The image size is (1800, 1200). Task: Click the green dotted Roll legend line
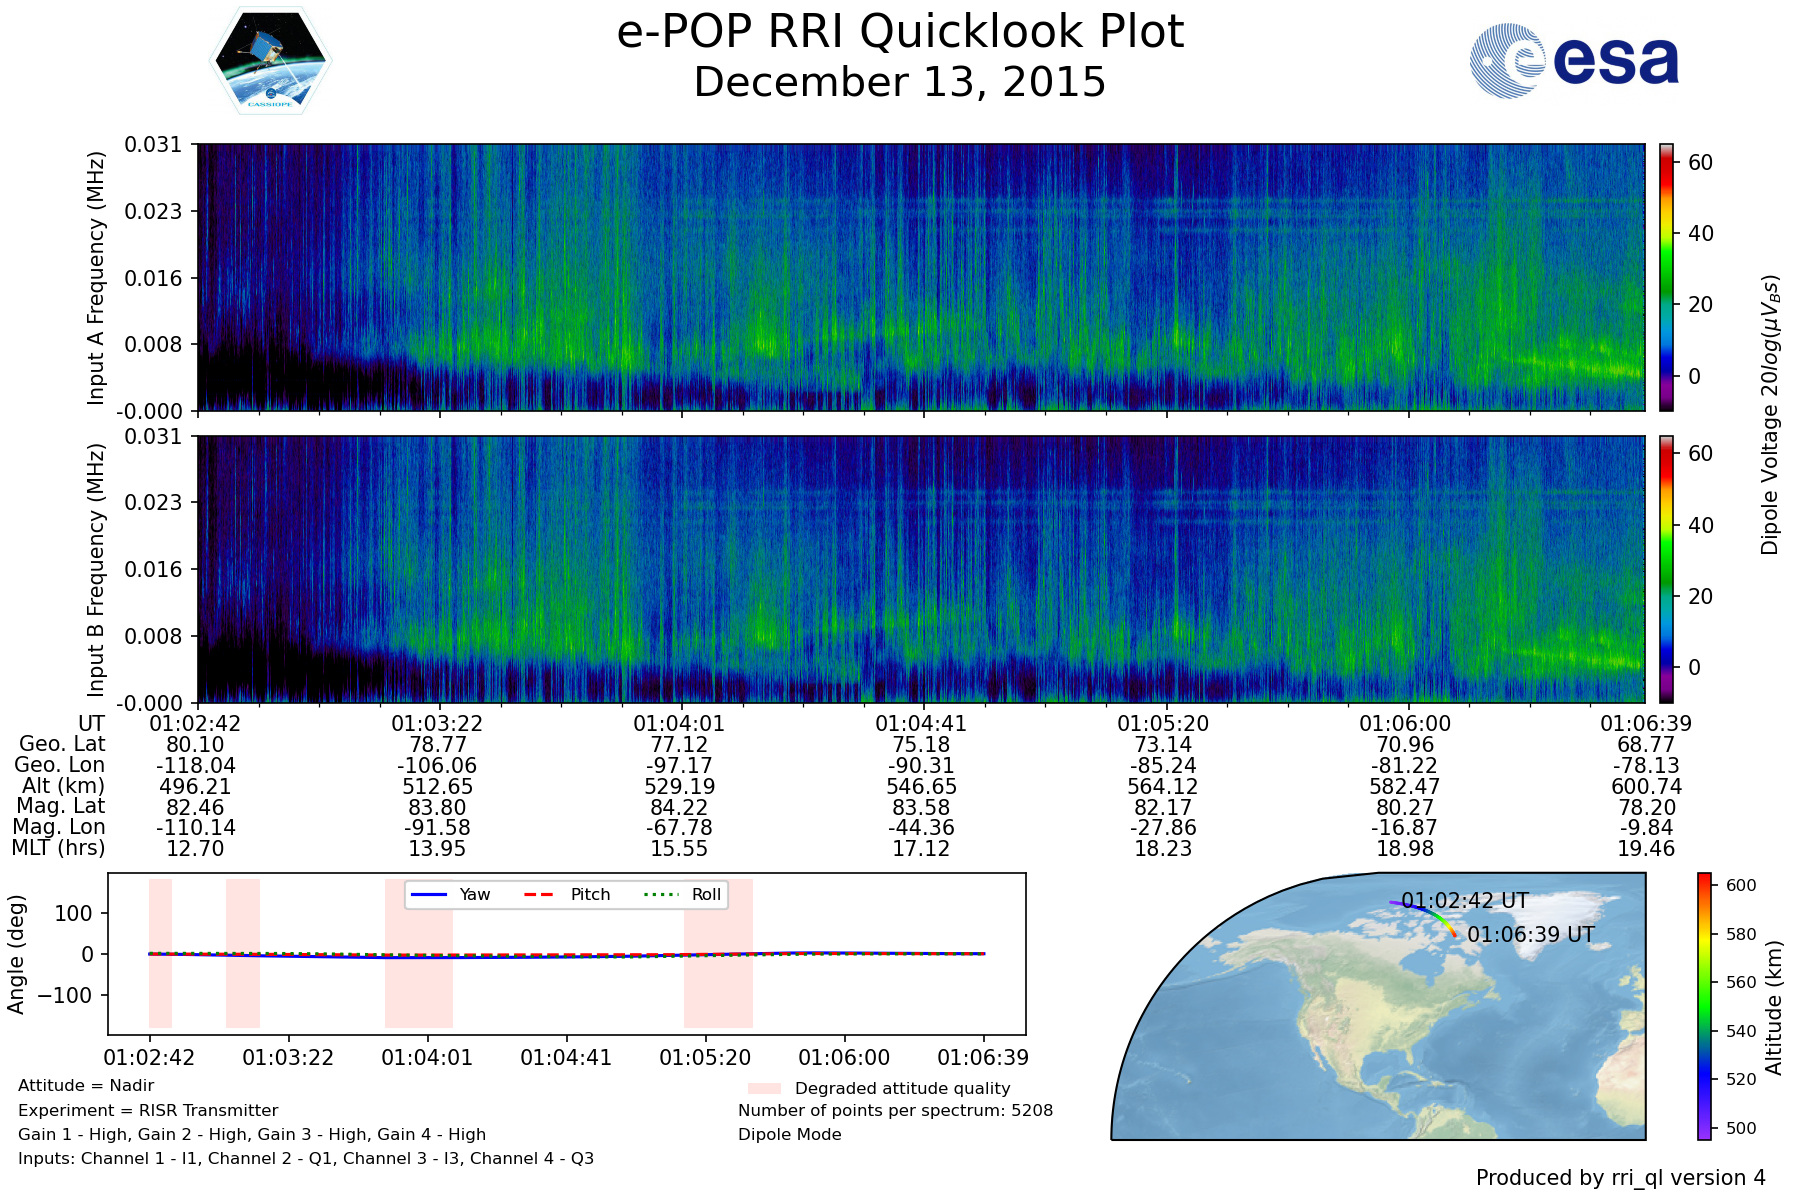660,894
